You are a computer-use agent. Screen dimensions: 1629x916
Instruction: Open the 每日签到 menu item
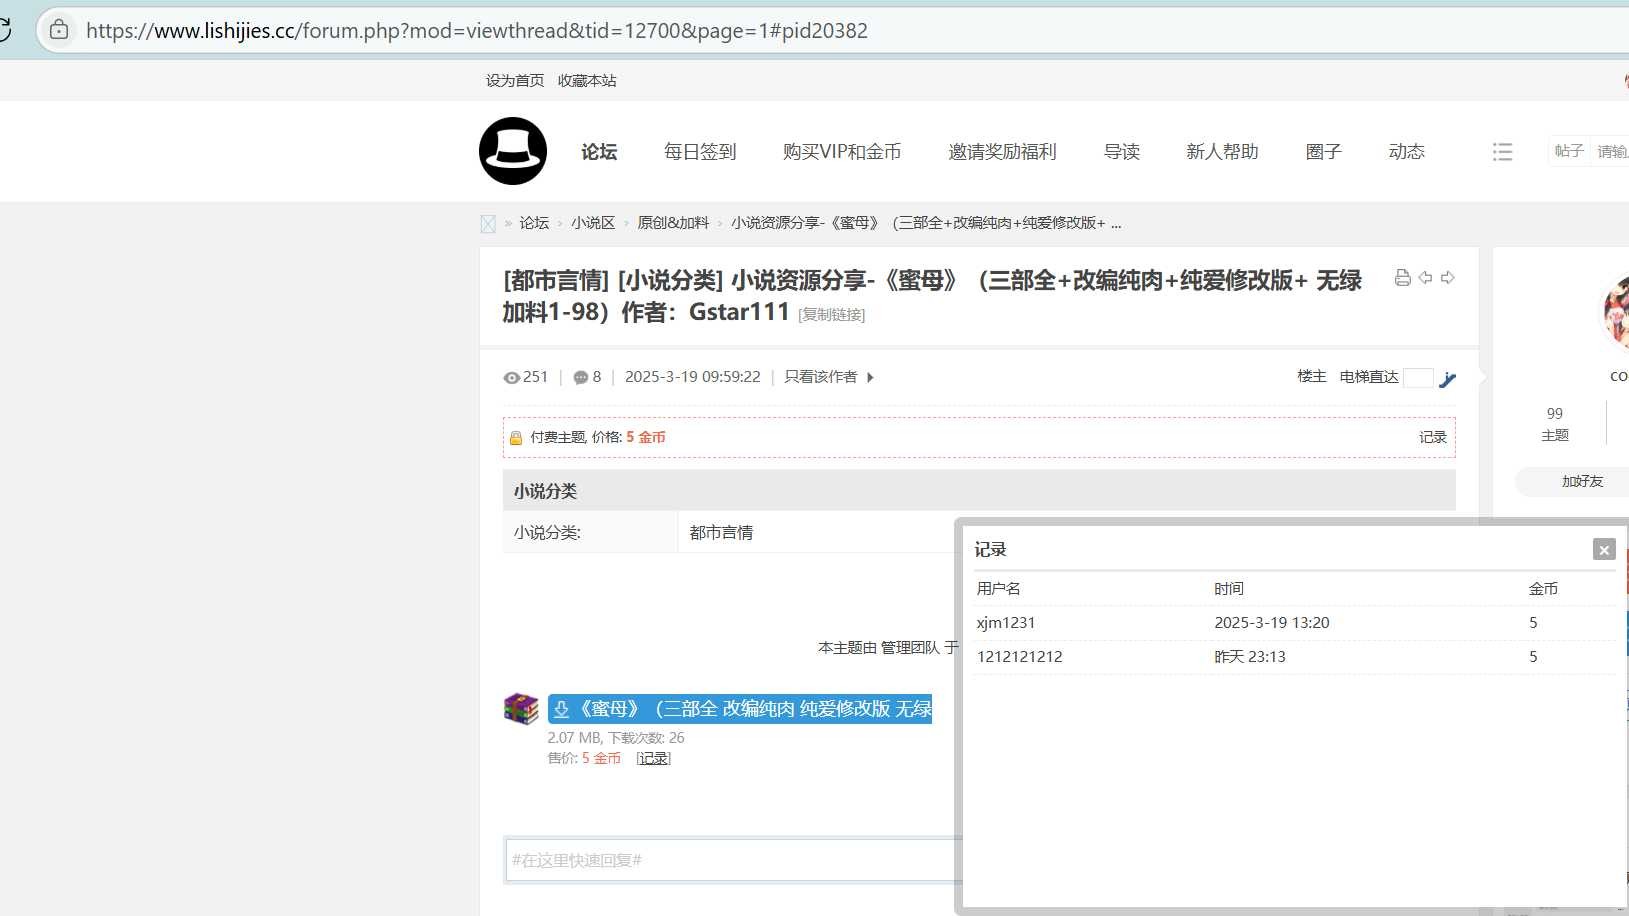pos(700,151)
